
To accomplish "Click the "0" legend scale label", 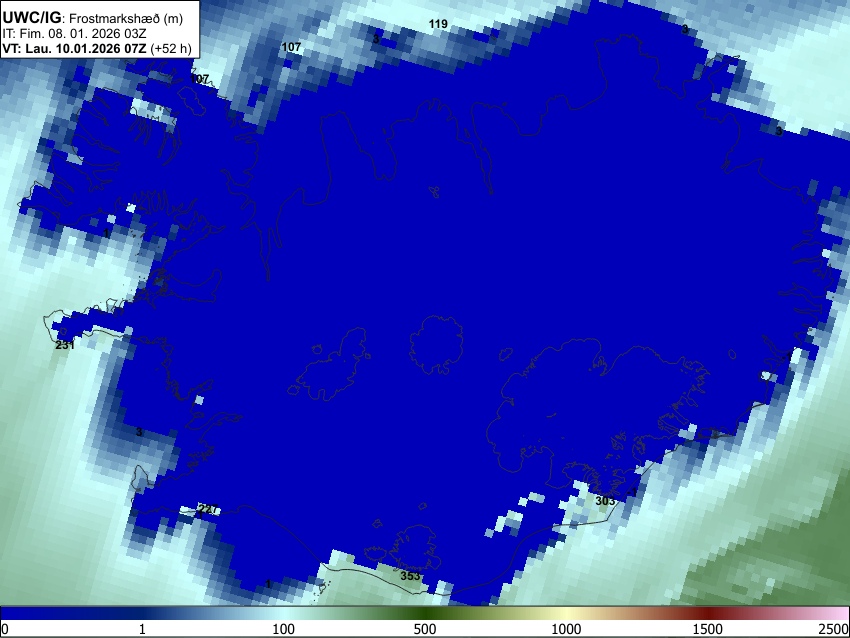I will pyautogui.click(x=5, y=629).
